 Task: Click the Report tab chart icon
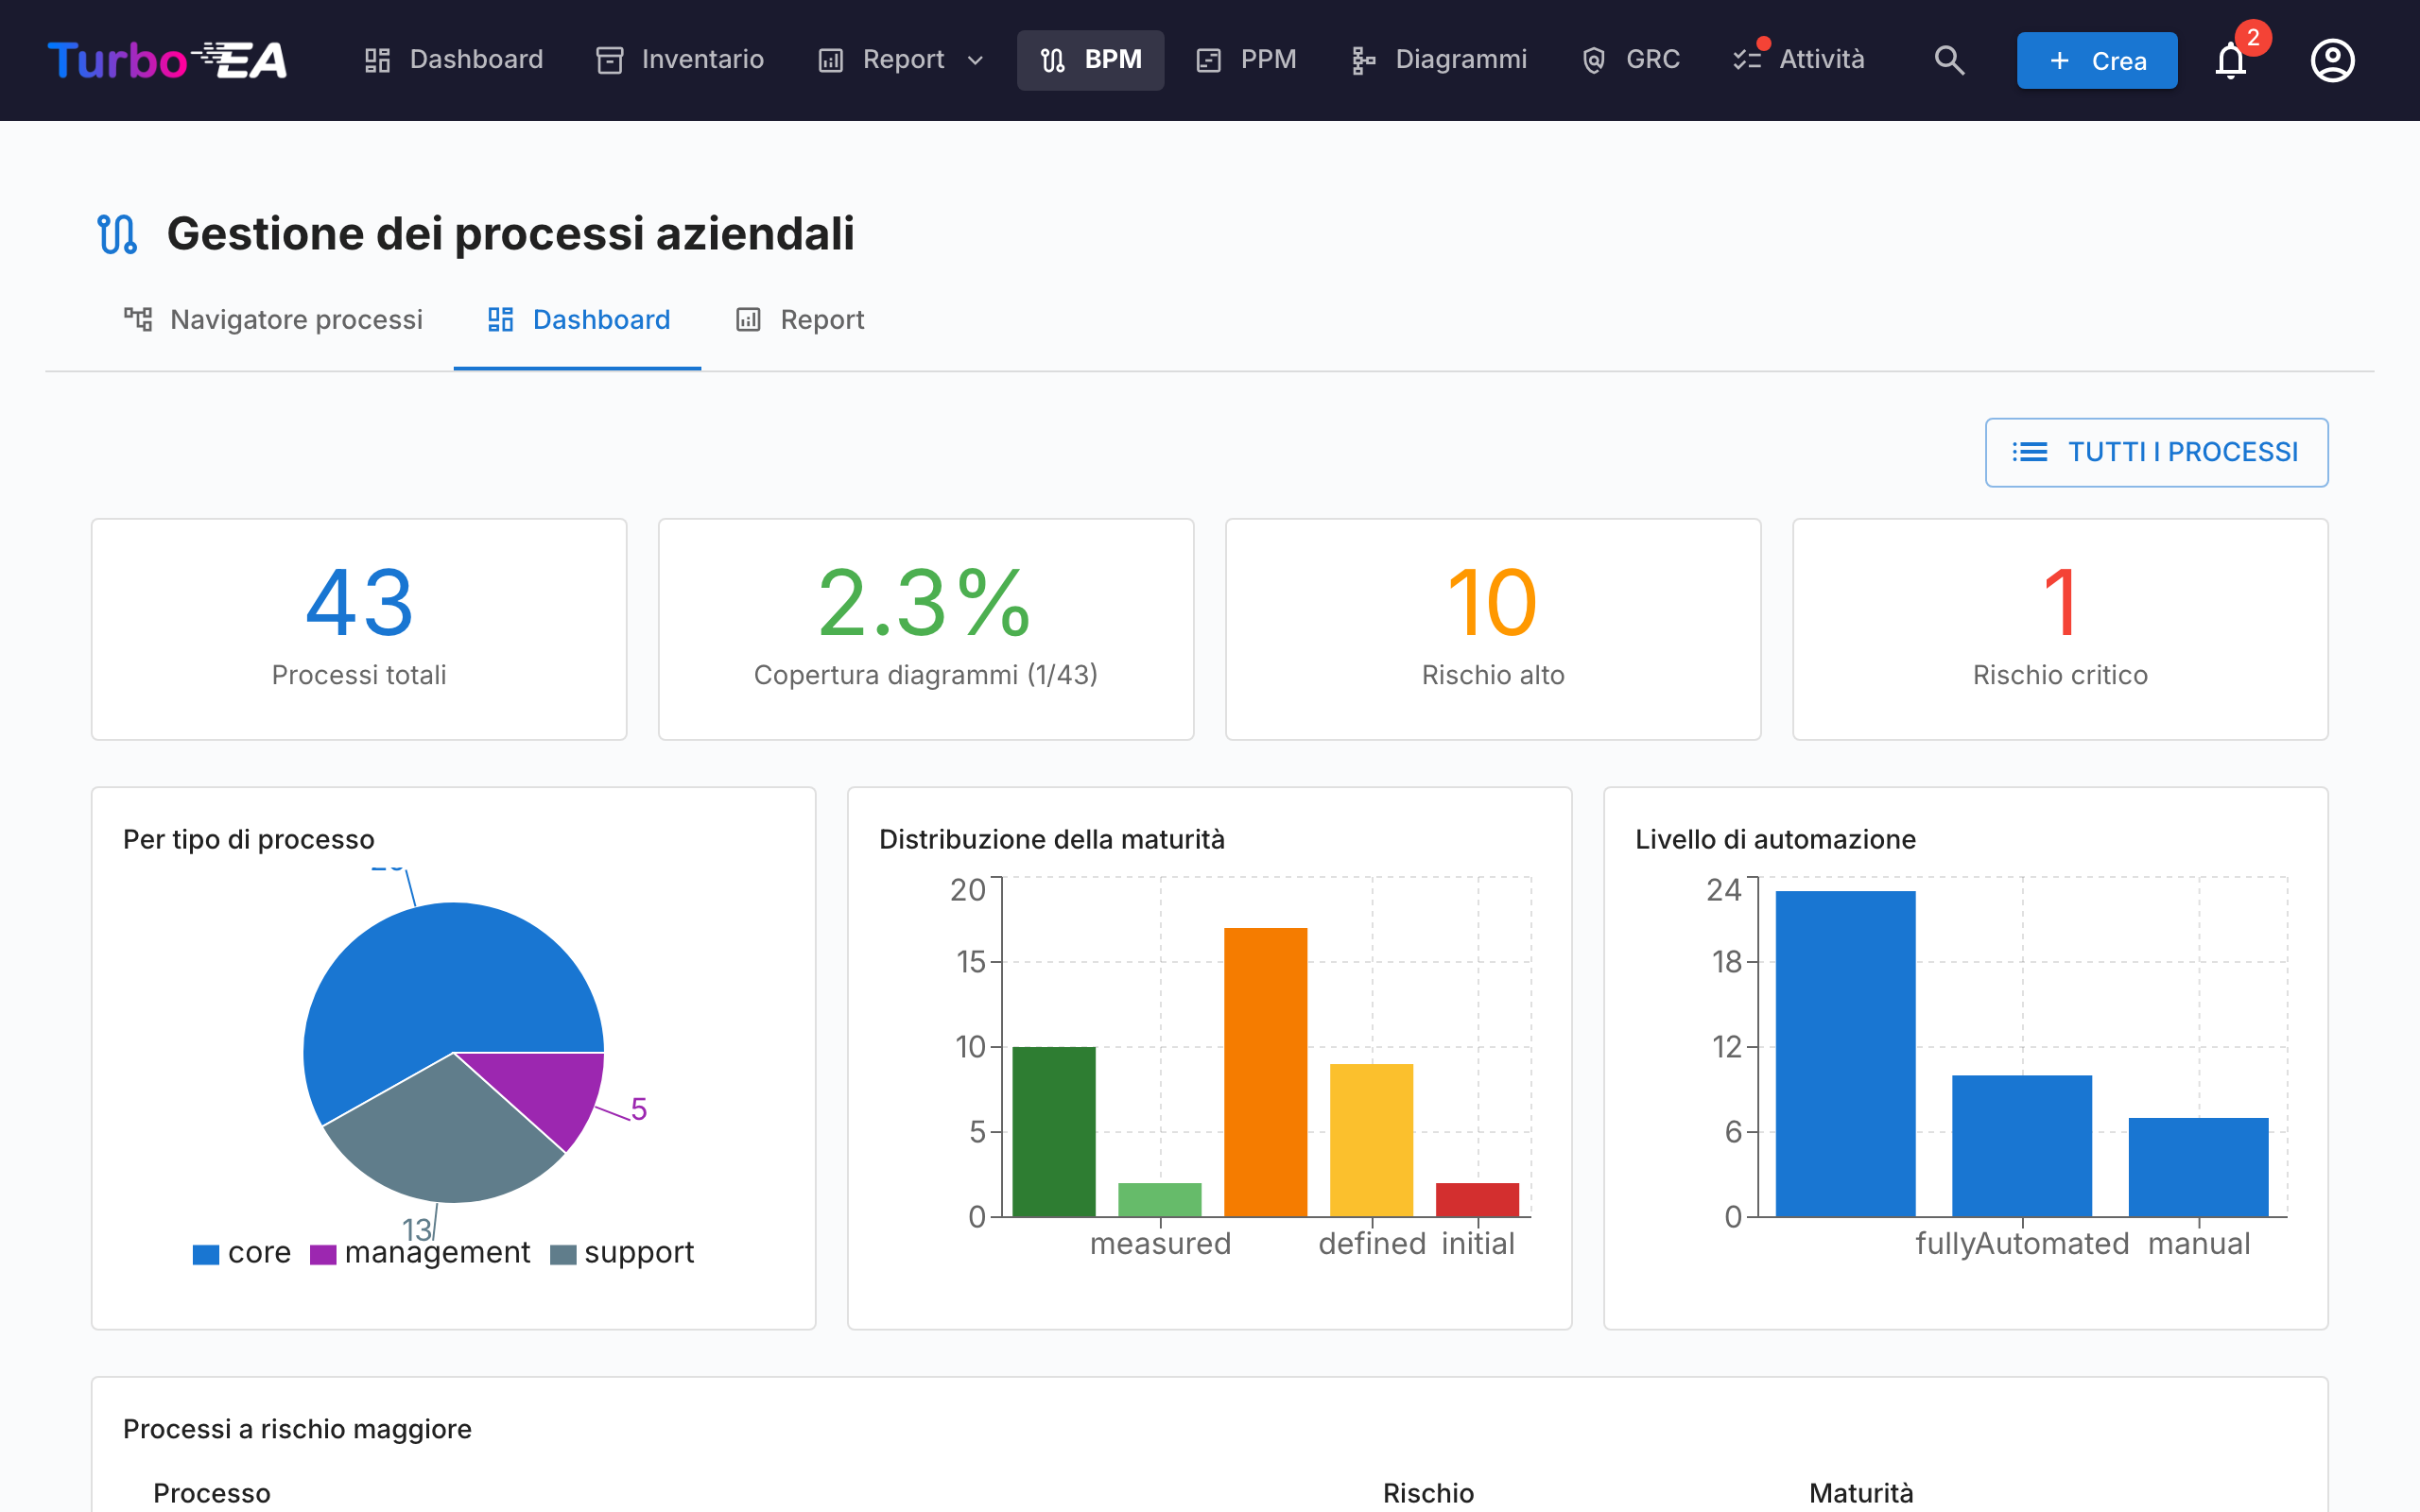748,319
